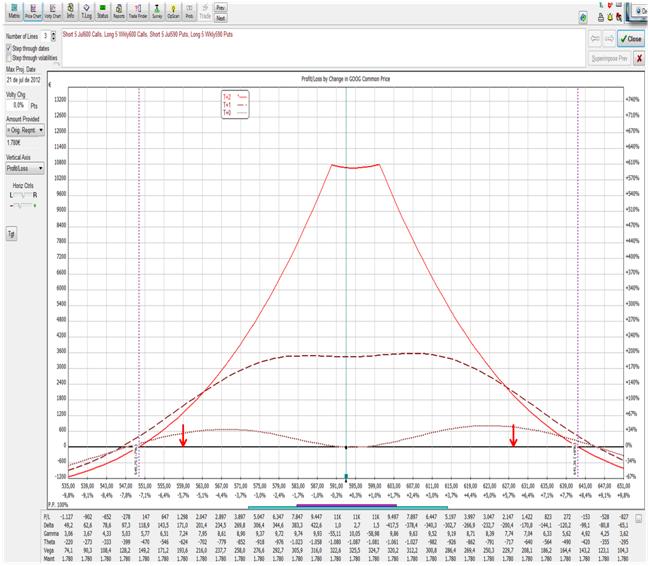The image size is (650, 566).
Task: Open the Info panel
Action: click(71, 12)
